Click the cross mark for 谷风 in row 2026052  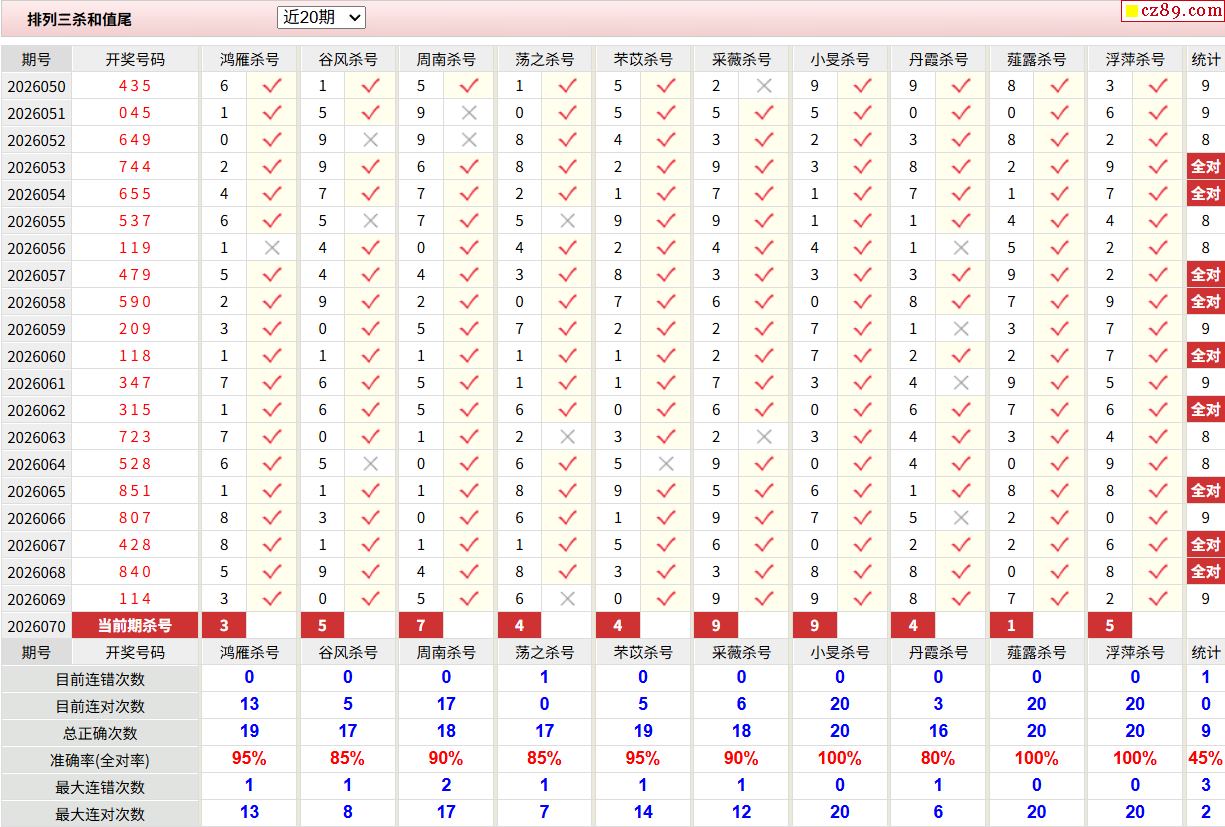pyautogui.click(x=371, y=140)
